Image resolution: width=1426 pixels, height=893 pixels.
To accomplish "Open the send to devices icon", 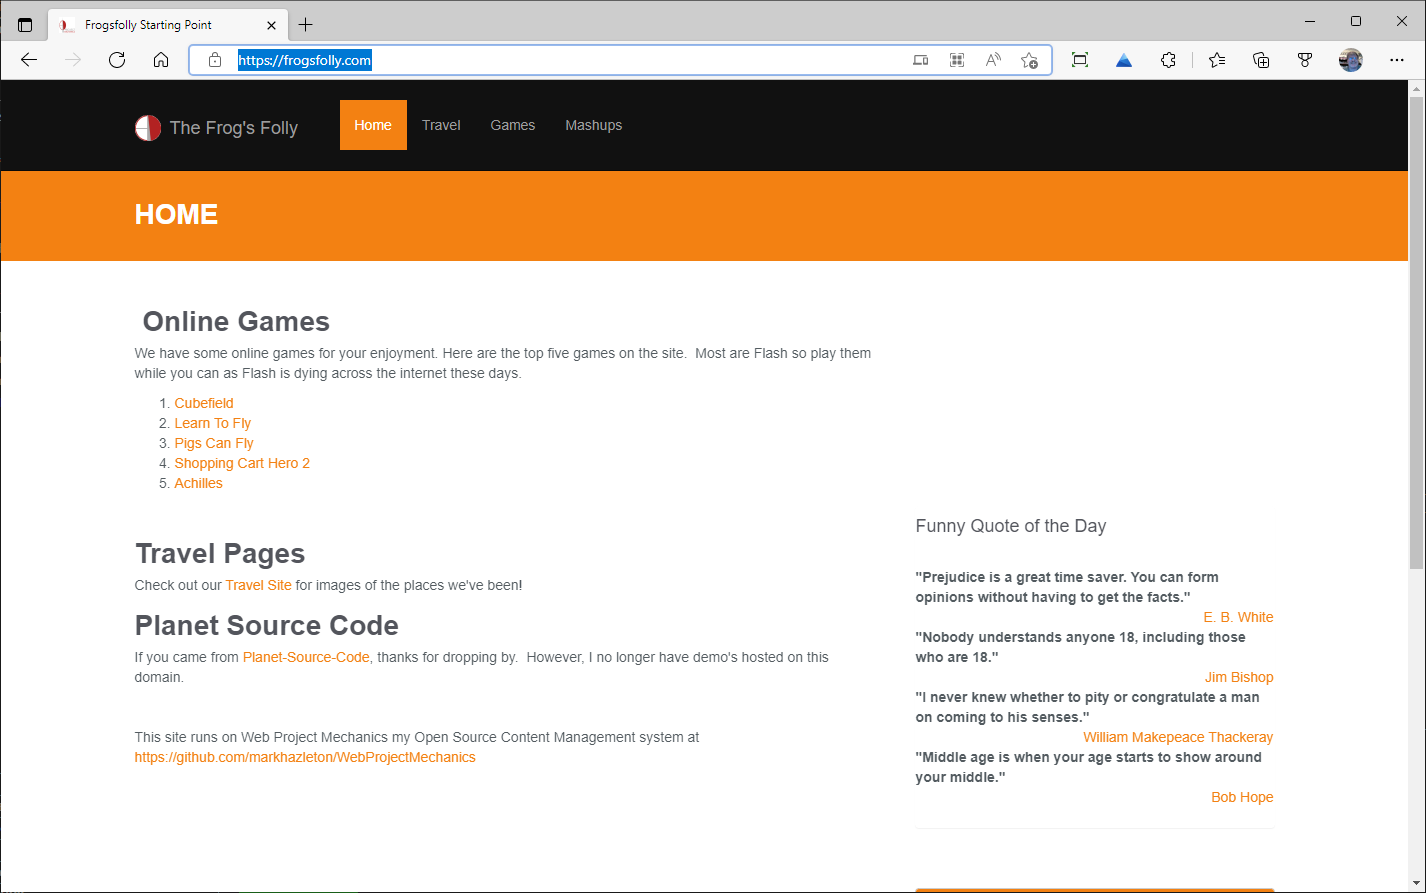I will click(920, 60).
